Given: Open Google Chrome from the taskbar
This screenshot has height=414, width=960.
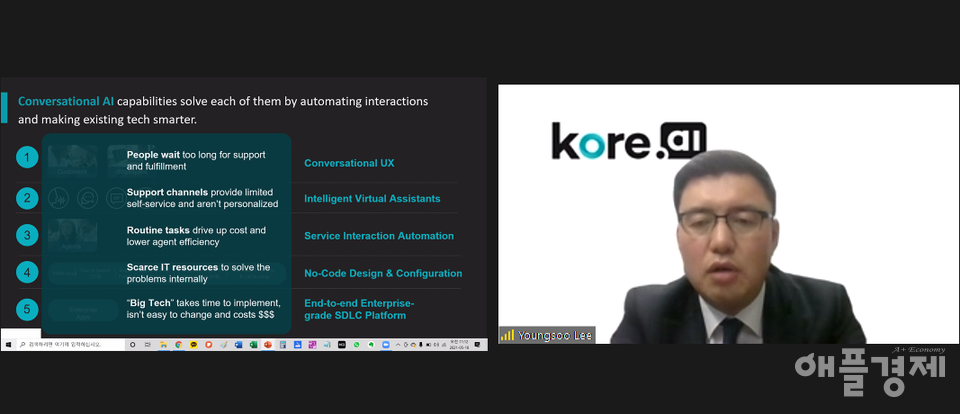Looking at the screenshot, I should pos(178,344).
